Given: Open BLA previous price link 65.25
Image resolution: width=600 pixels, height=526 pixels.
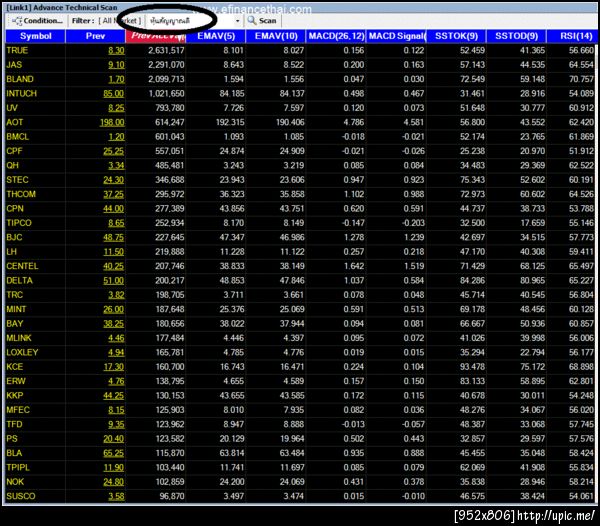Looking at the screenshot, I should coord(113,453).
